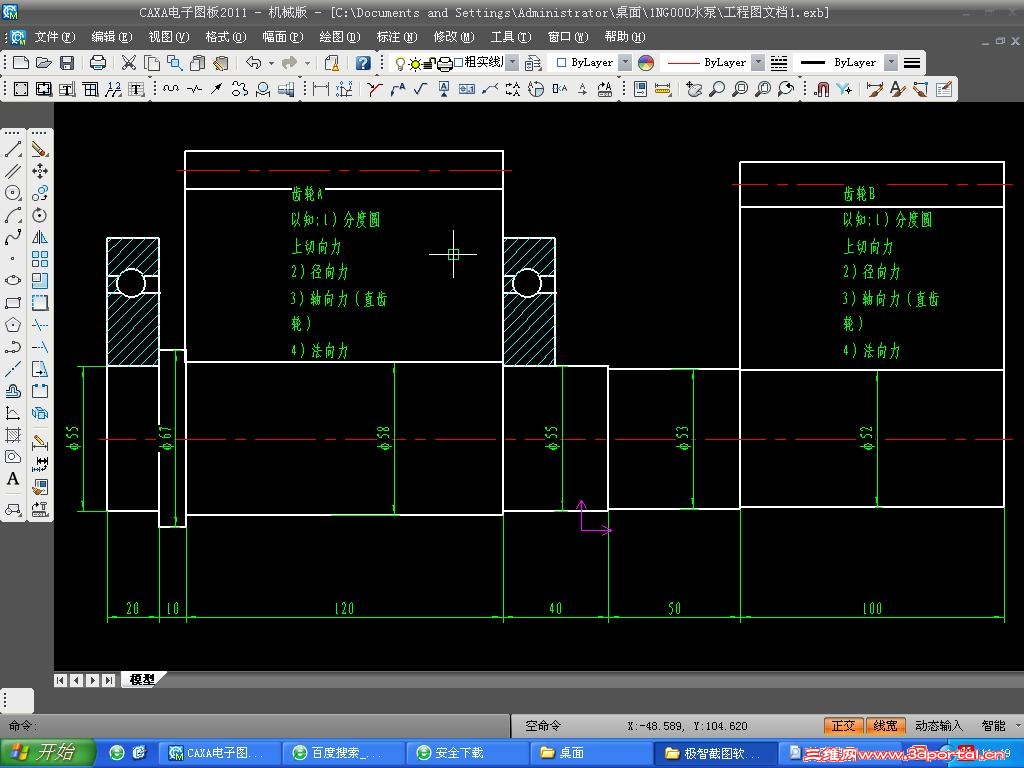The width and height of the screenshot is (1024, 768).
Task: Open the 极智截图软 taskbar button
Action: coord(715,753)
